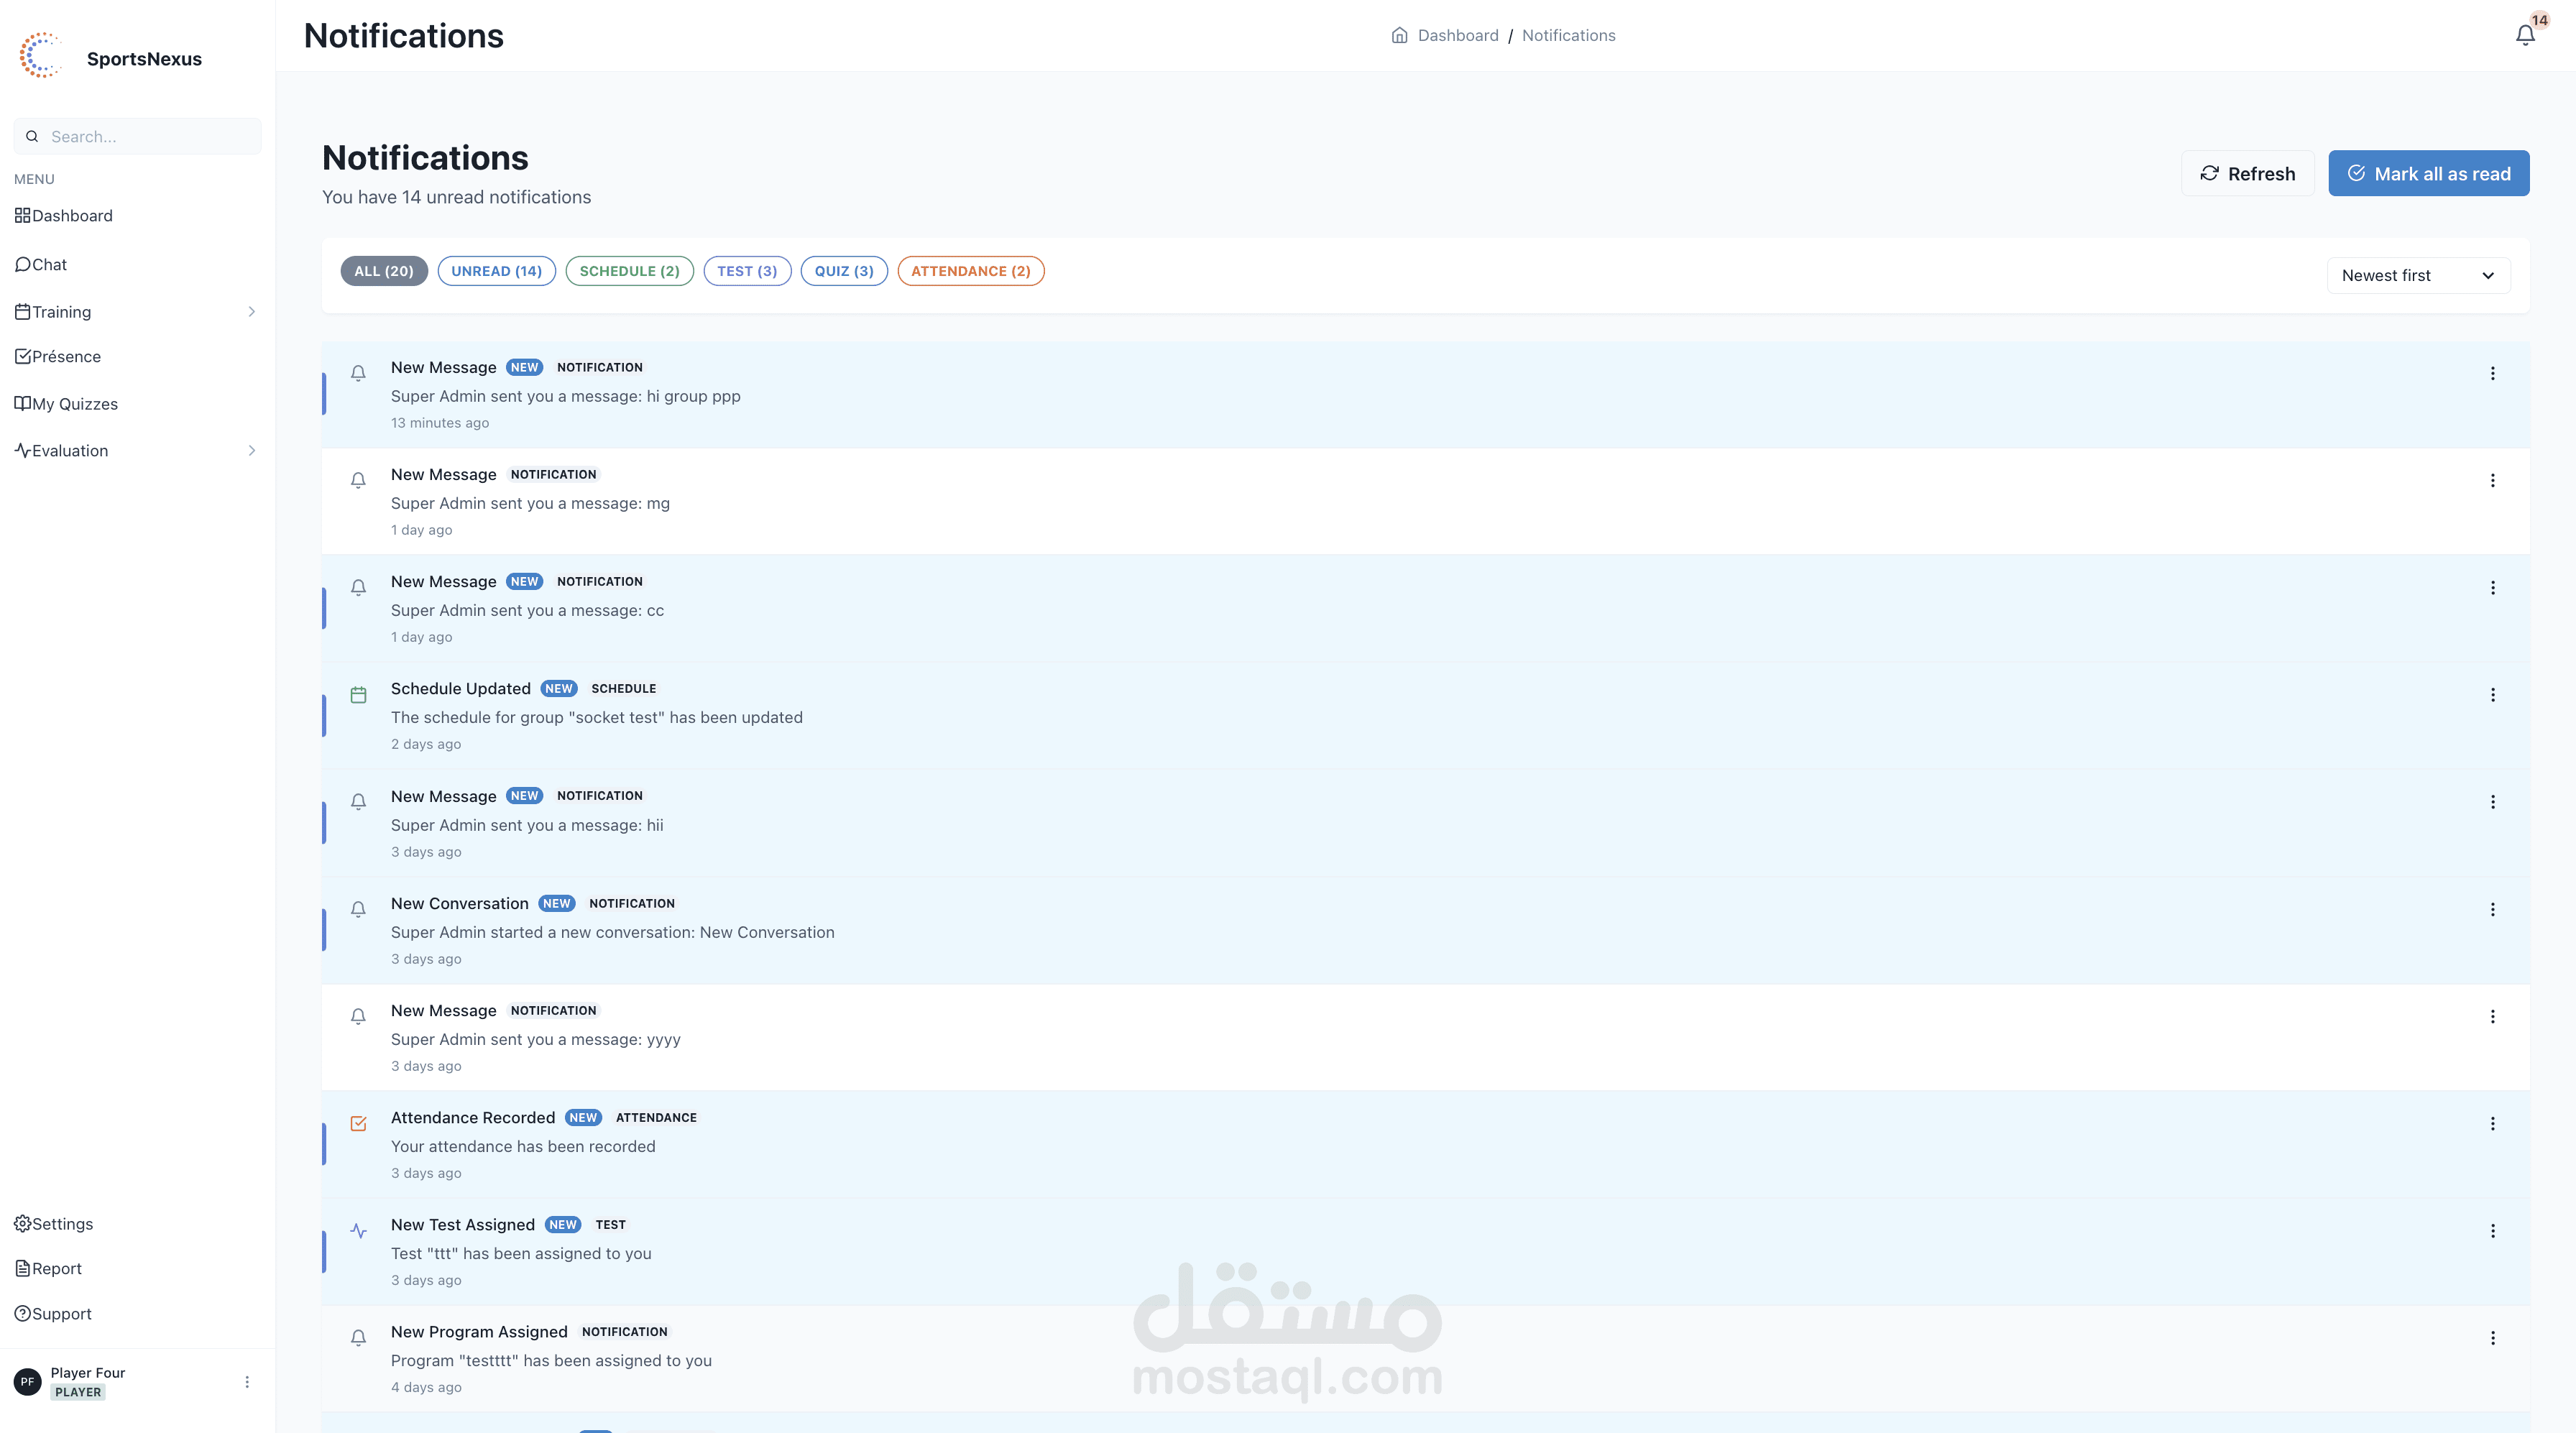The height and width of the screenshot is (1433, 2576).
Task: Open Chat from the sidebar menu
Action: pyautogui.click(x=49, y=265)
